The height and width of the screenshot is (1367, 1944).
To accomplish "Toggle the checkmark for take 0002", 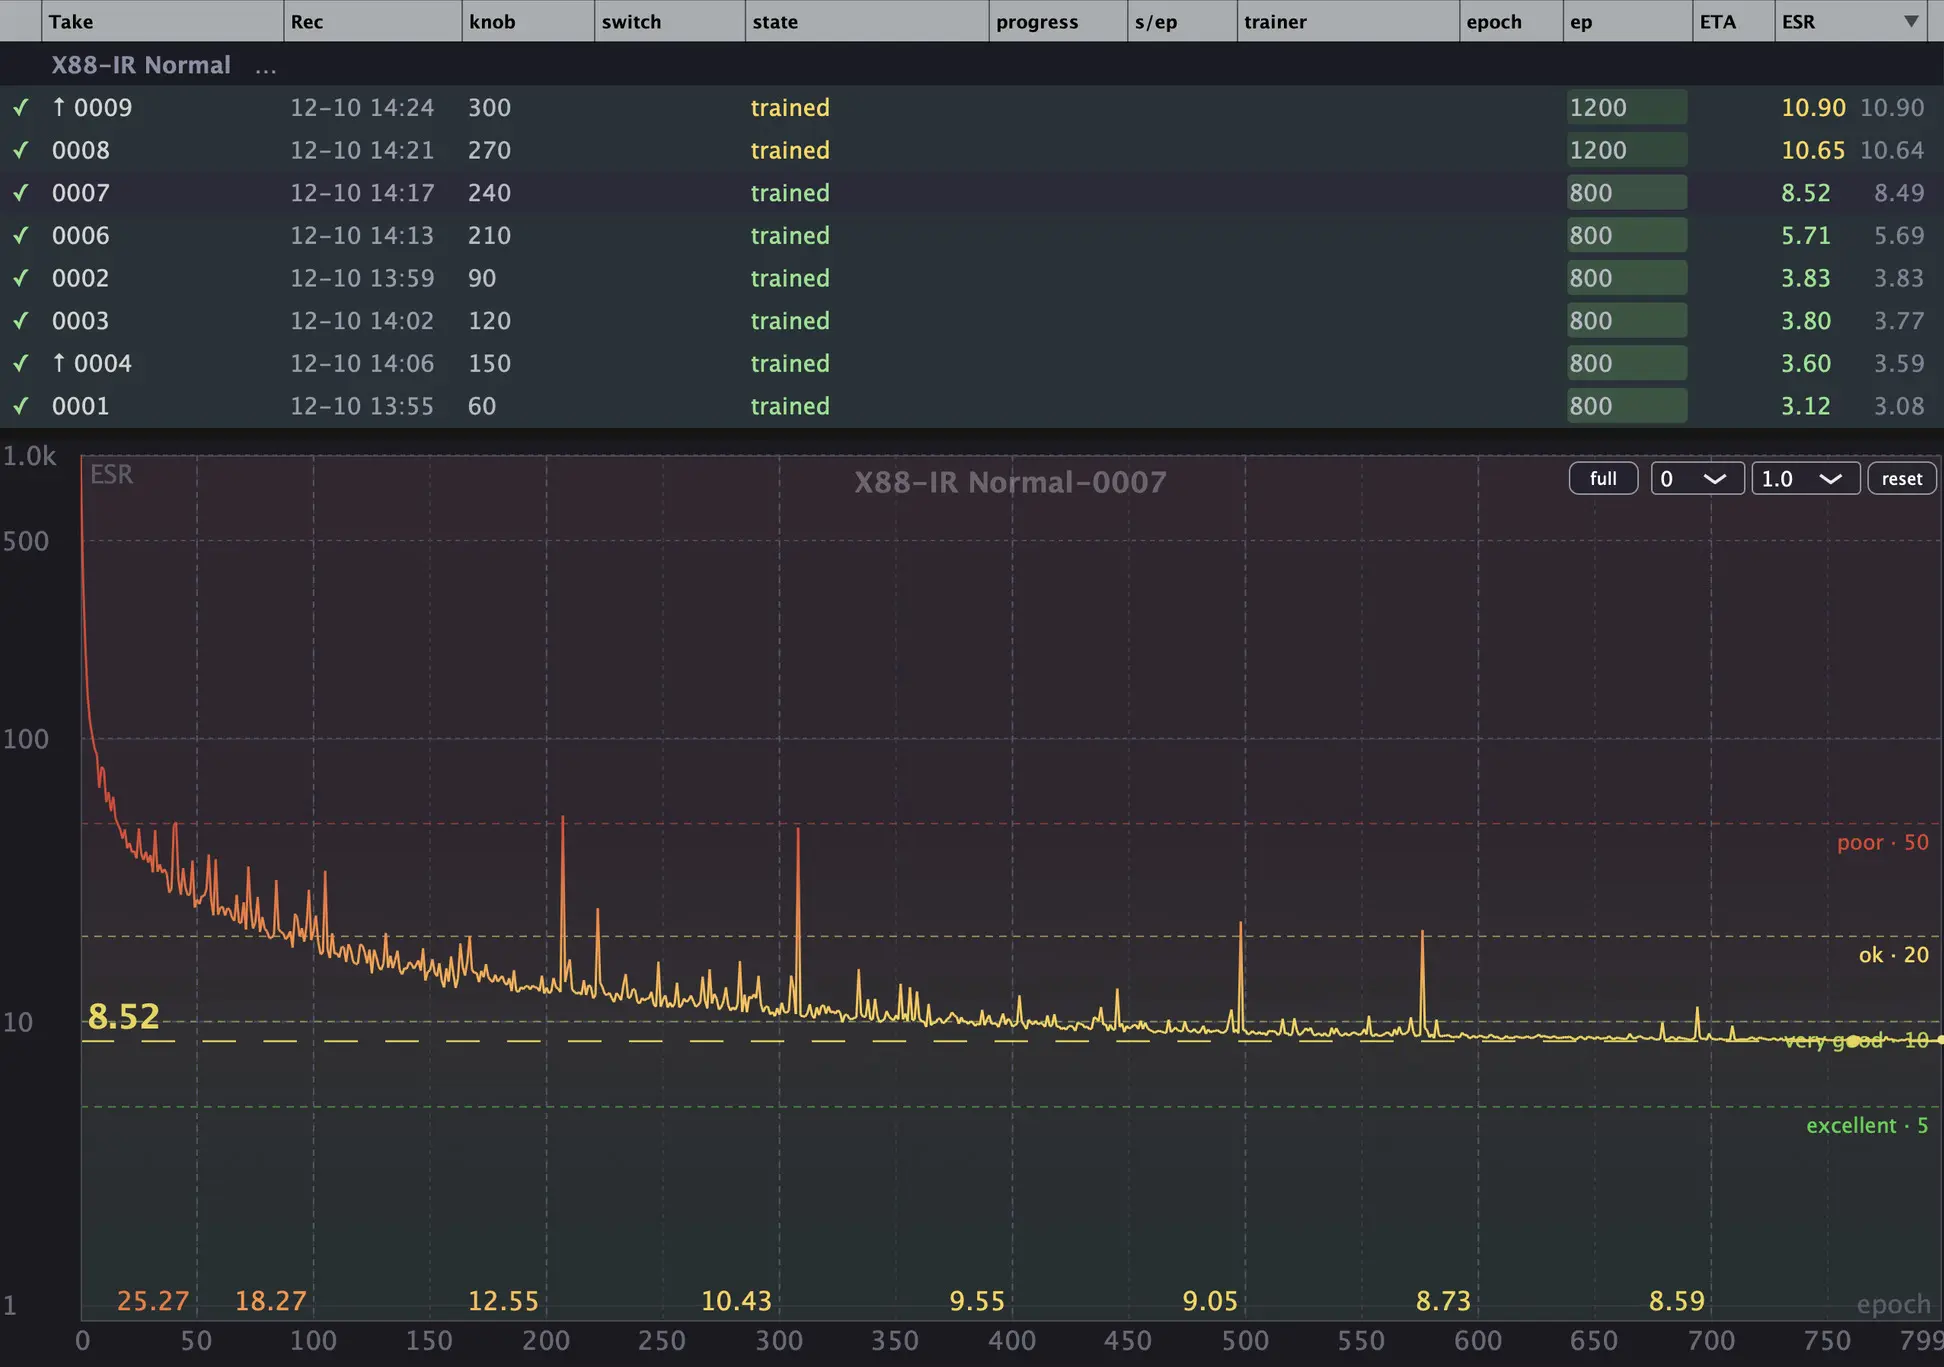I will pos(20,278).
